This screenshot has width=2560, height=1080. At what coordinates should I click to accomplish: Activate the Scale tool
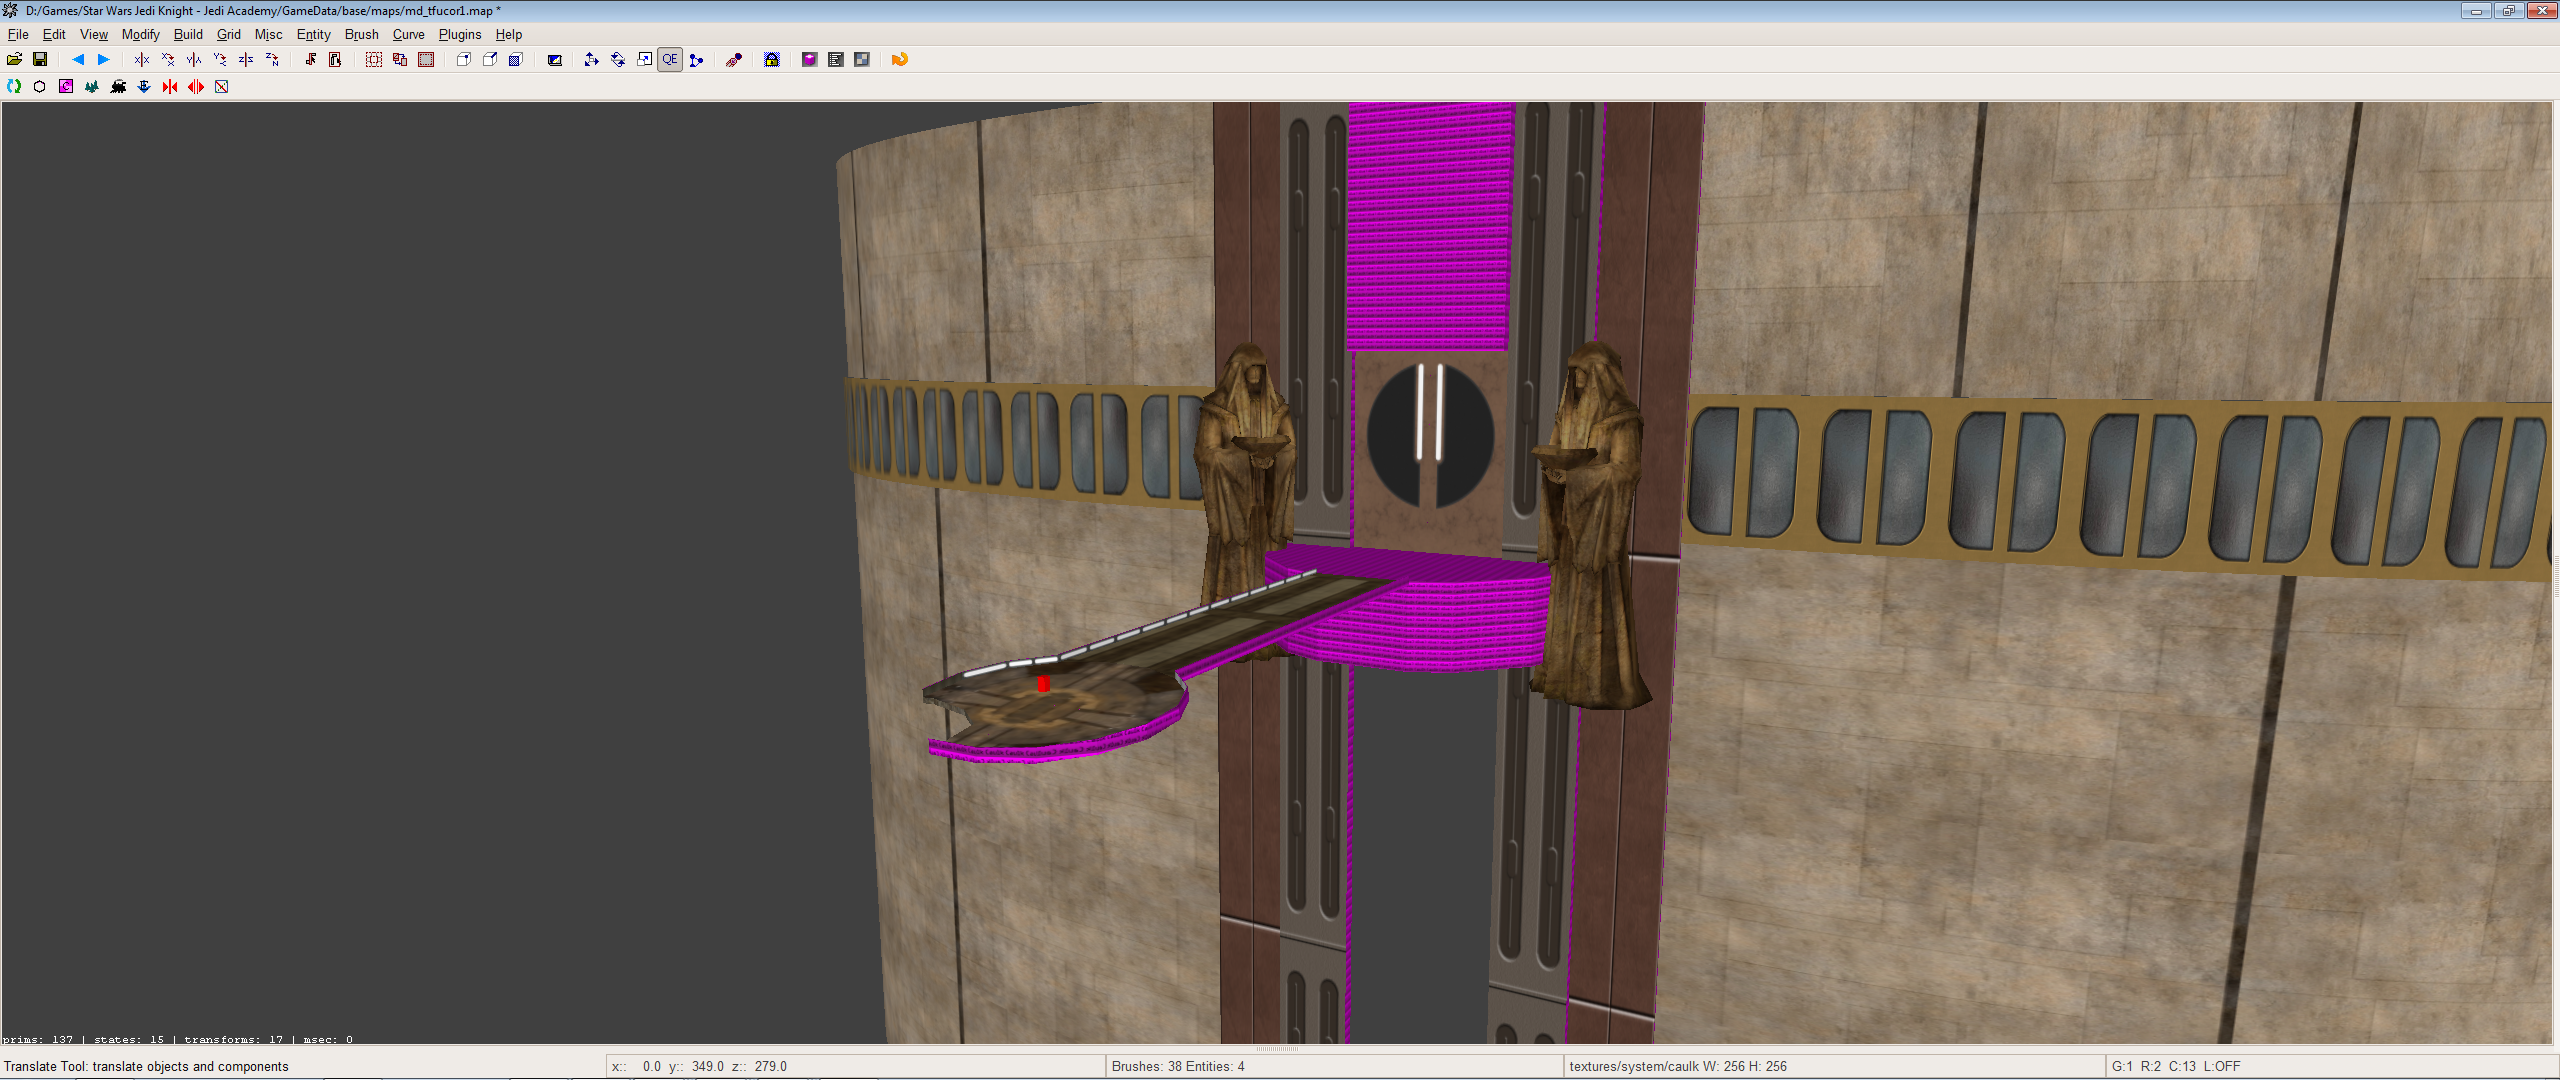pos(644,60)
